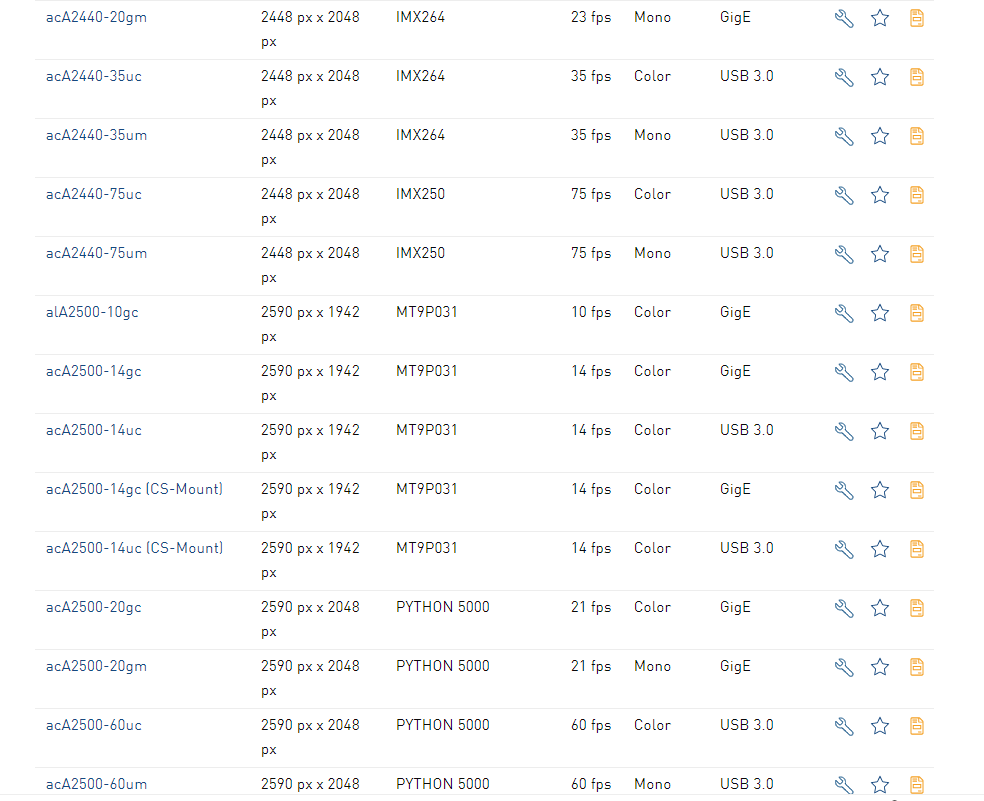Viewport: 984px width, 801px height.
Task: Click the document icon for acA2500-20gc
Action: pyautogui.click(x=916, y=608)
